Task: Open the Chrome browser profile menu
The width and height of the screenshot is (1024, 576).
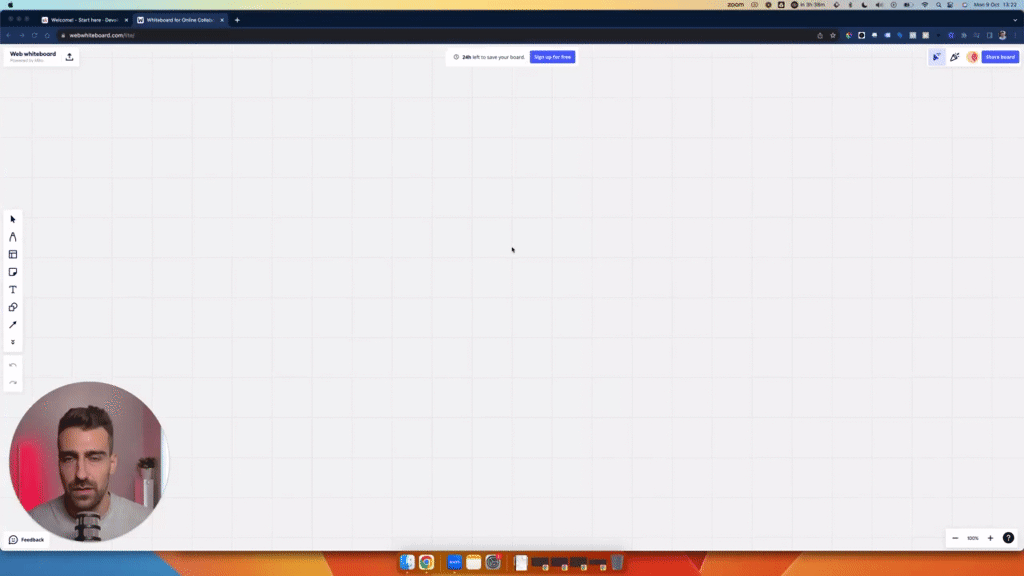Action: pyautogui.click(x=1003, y=33)
